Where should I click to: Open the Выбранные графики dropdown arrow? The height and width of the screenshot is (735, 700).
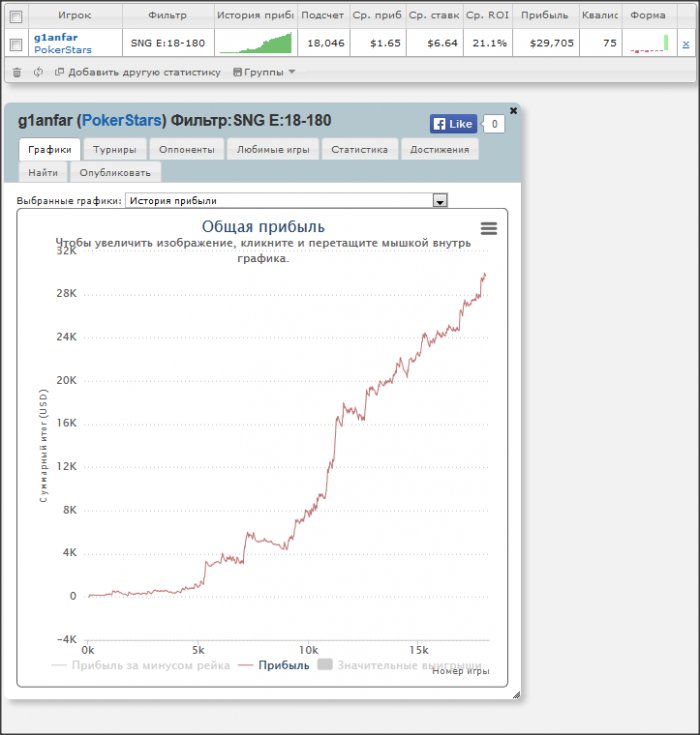[440, 201]
